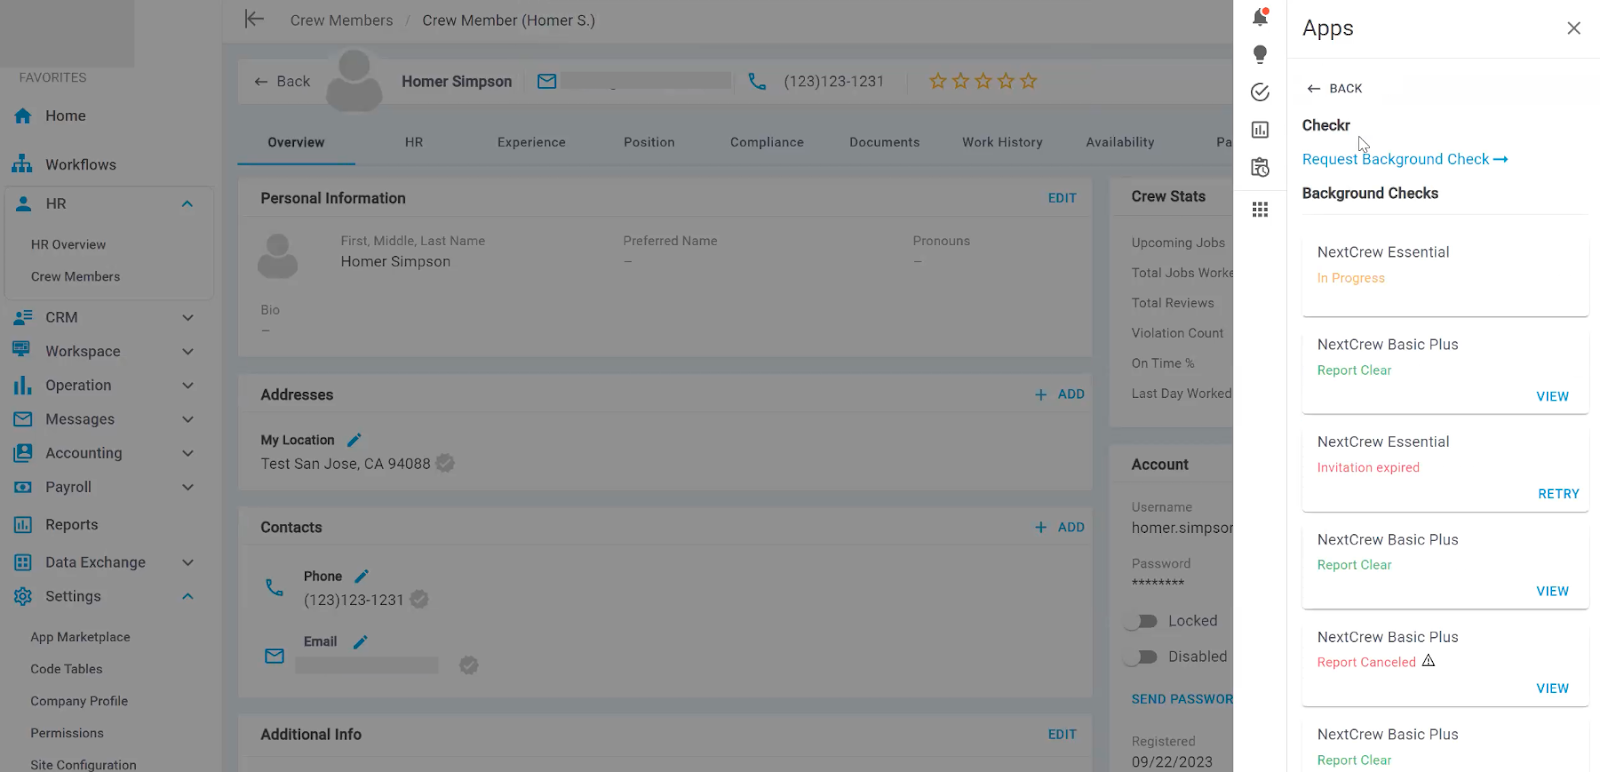This screenshot has width=1600, height=772.
Task: Switch to the Compliance tab
Action: [767, 142]
